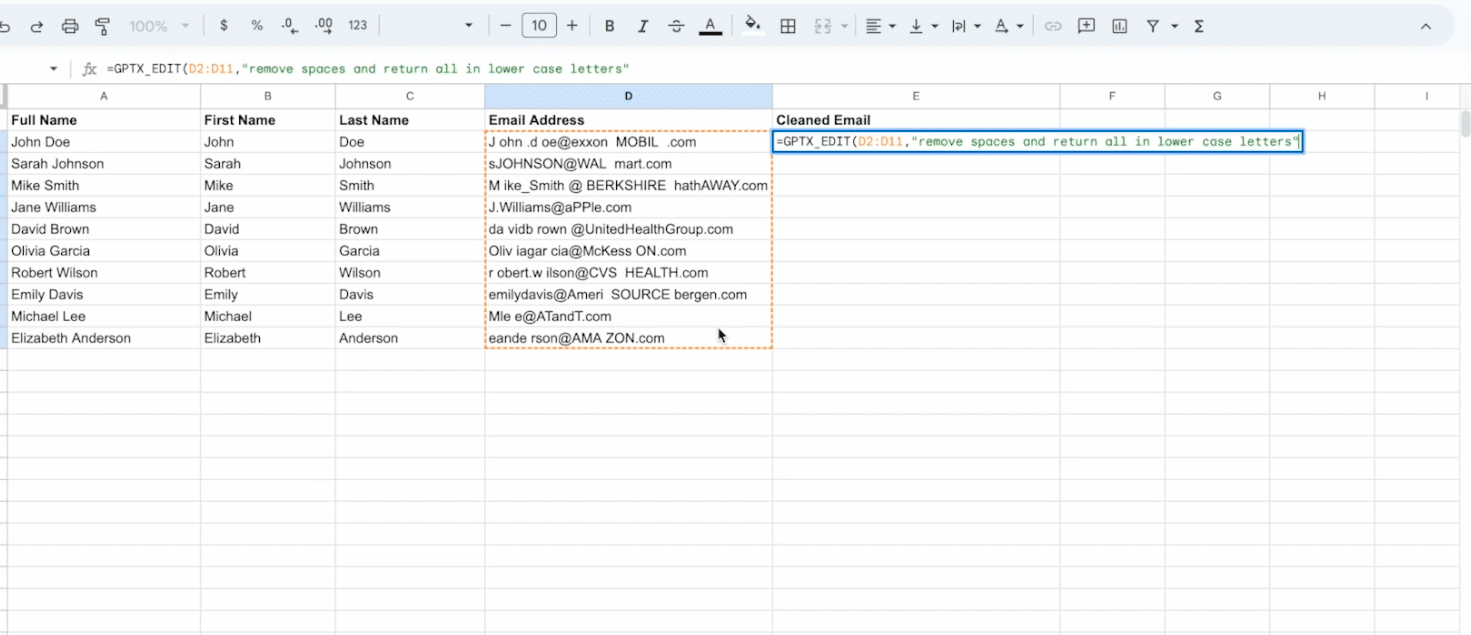
Task: Click the Elizabeth Anderson full name cell
Action: click(x=104, y=338)
